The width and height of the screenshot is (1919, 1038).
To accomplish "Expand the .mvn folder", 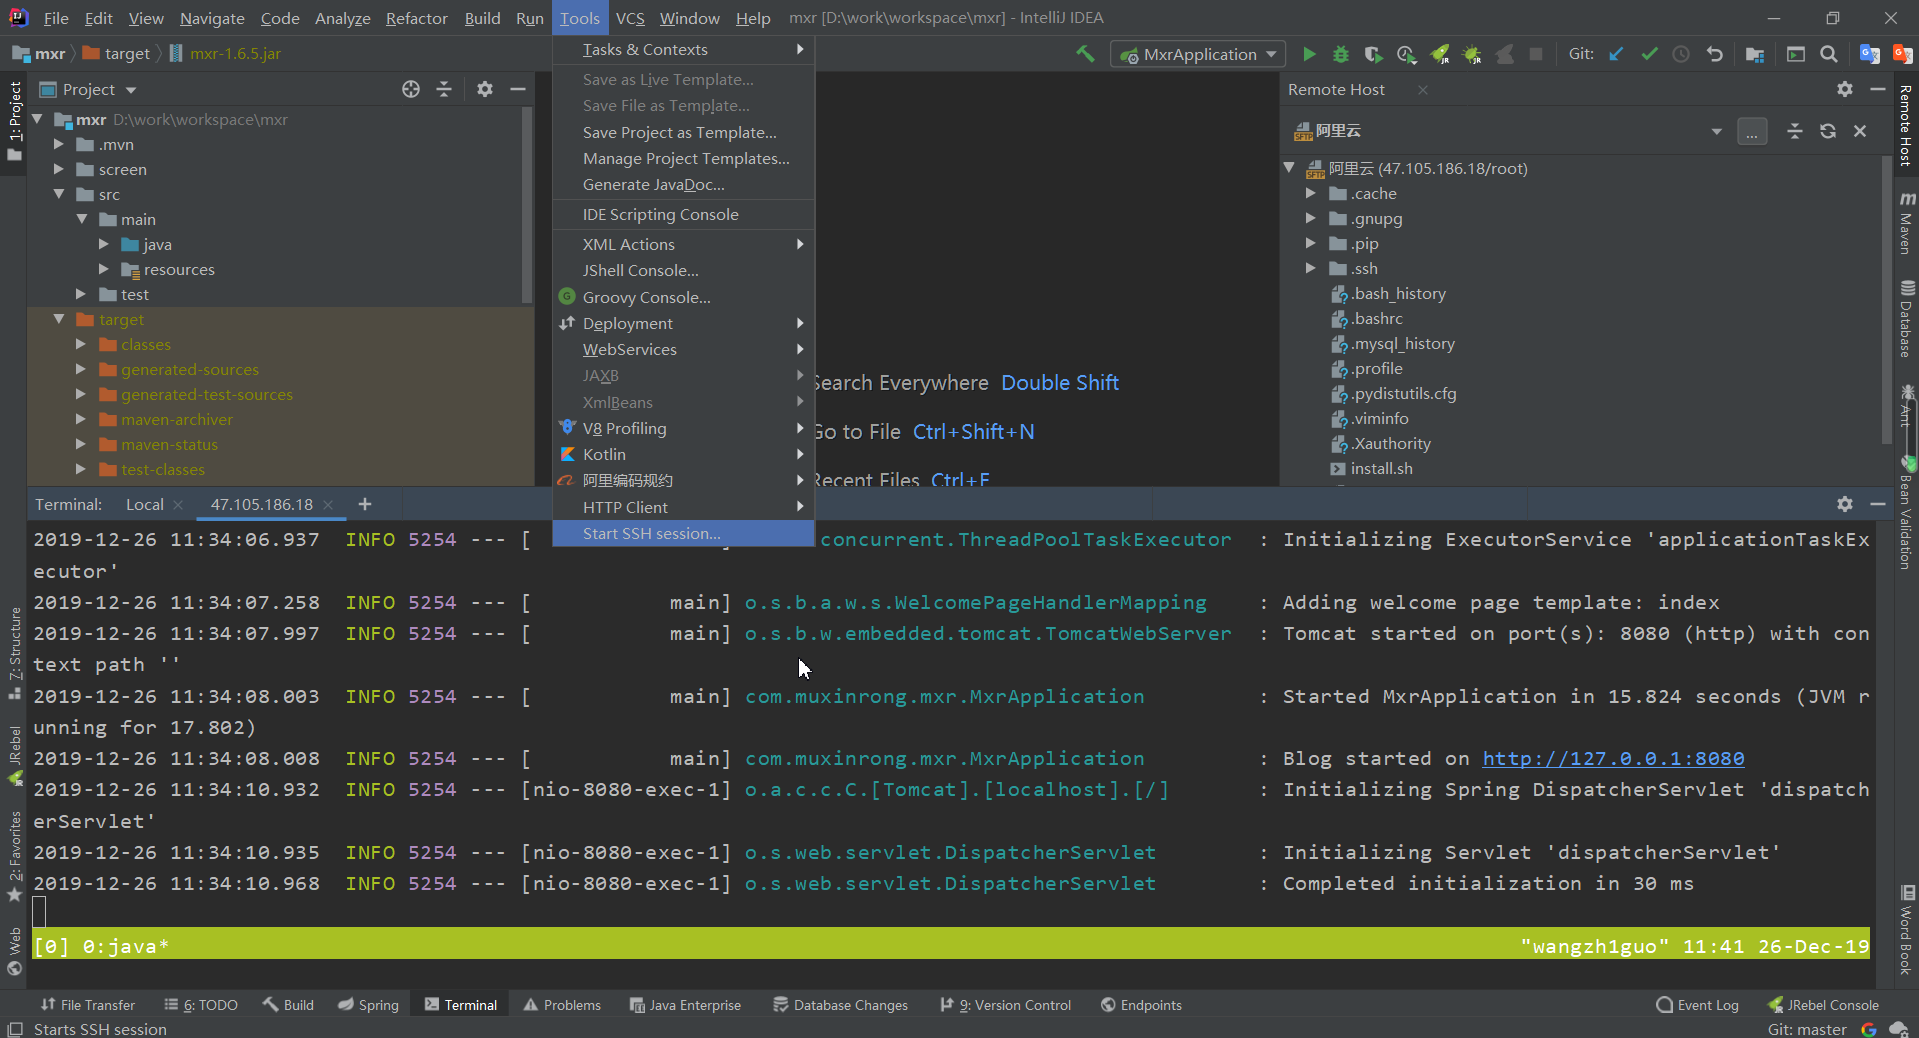I will coord(59,144).
